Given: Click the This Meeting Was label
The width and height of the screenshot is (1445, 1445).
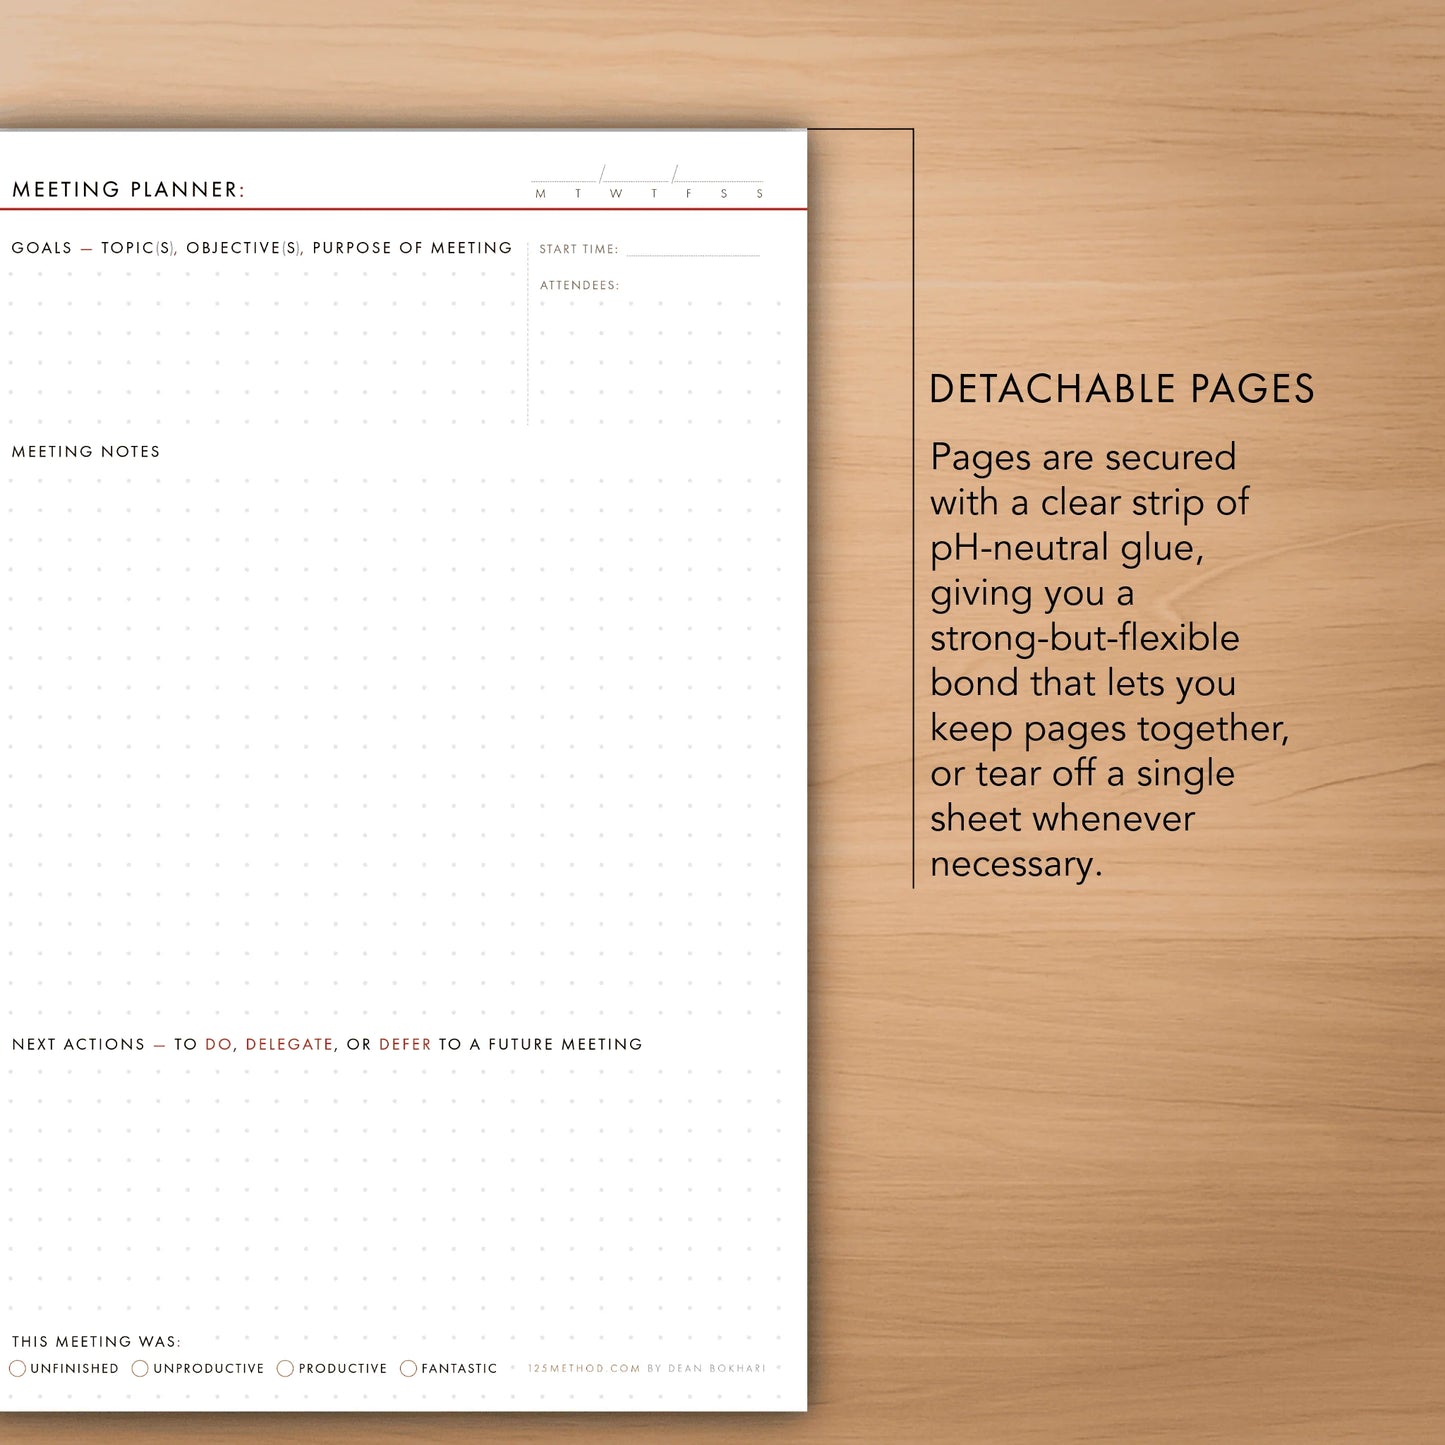Looking at the screenshot, I should 96,1341.
